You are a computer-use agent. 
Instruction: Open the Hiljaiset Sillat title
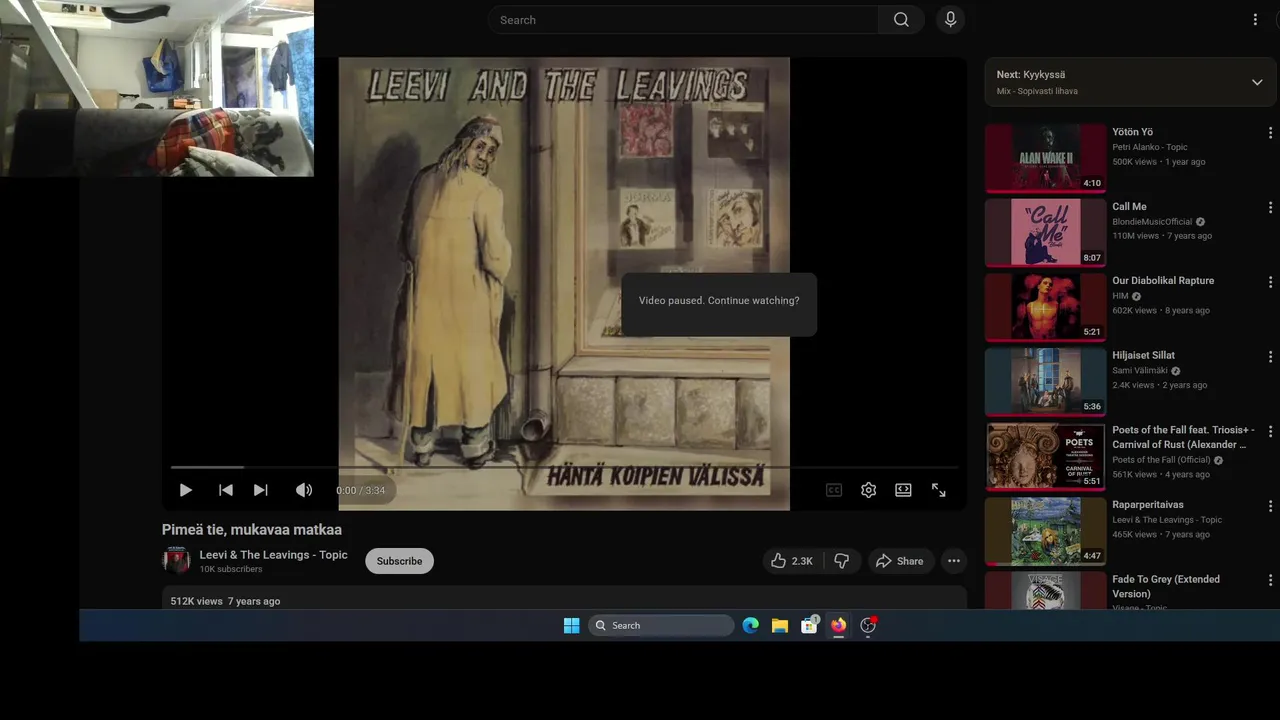1143,356
